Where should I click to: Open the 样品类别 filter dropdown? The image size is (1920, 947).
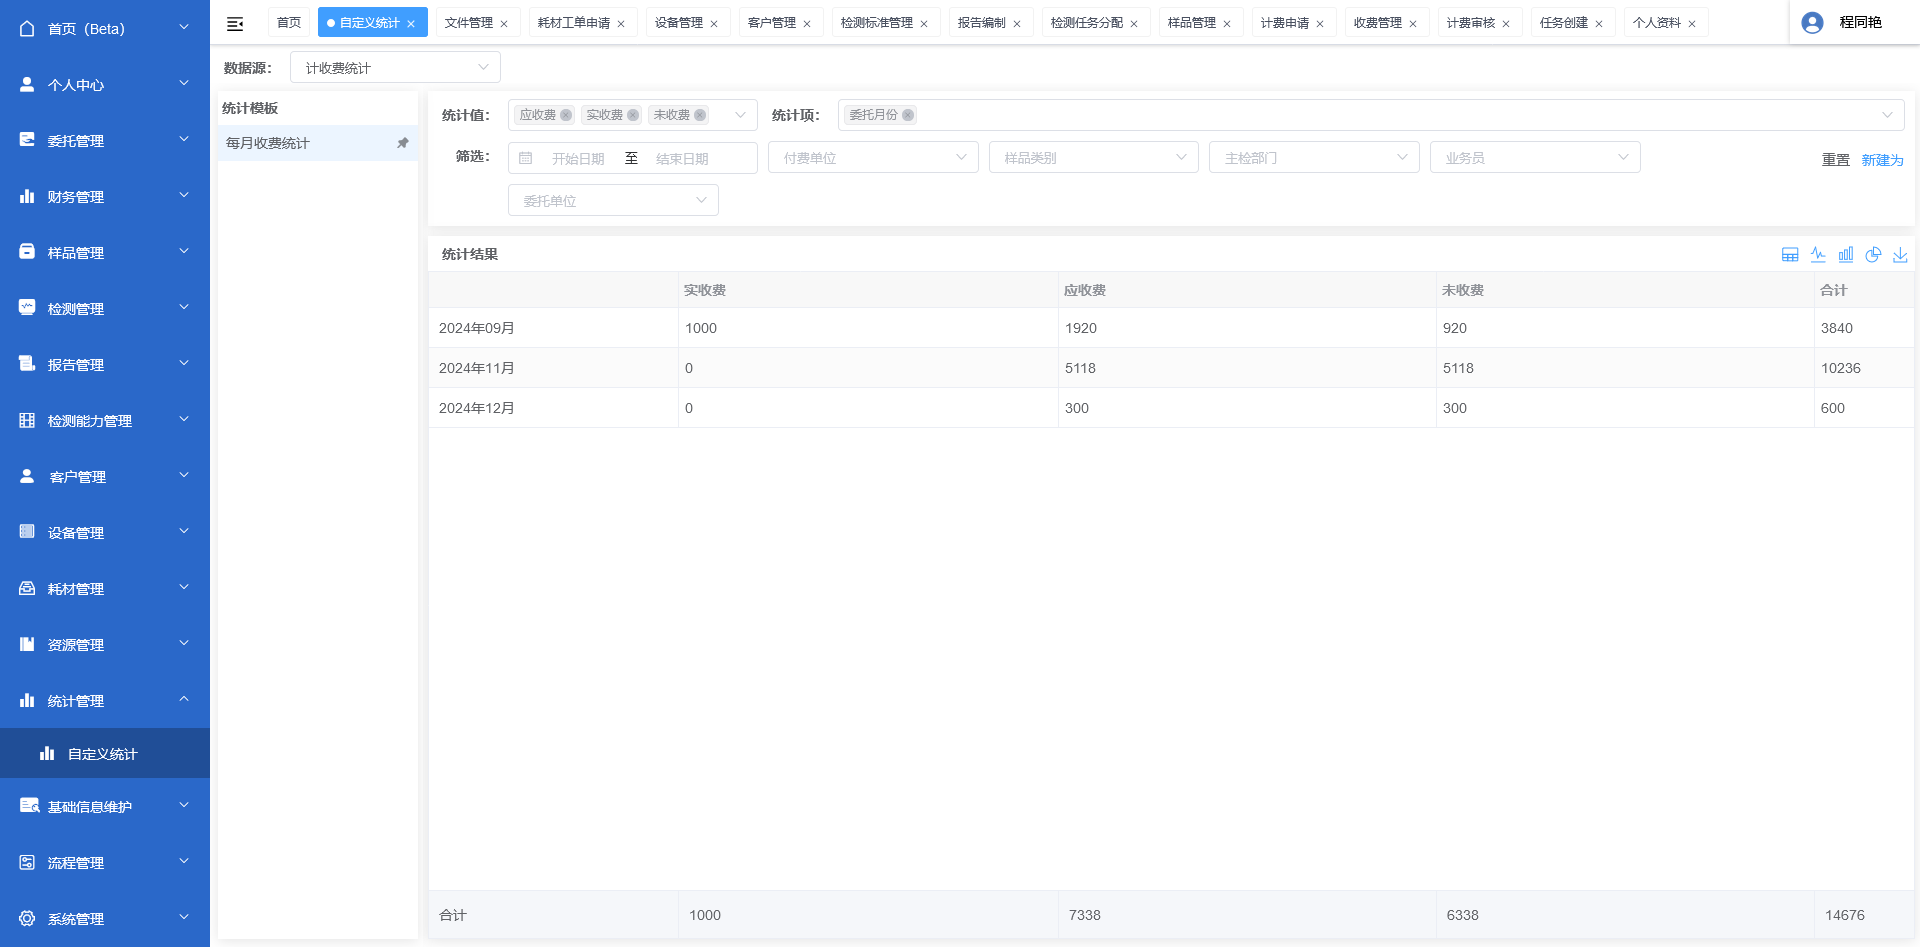pos(1094,157)
